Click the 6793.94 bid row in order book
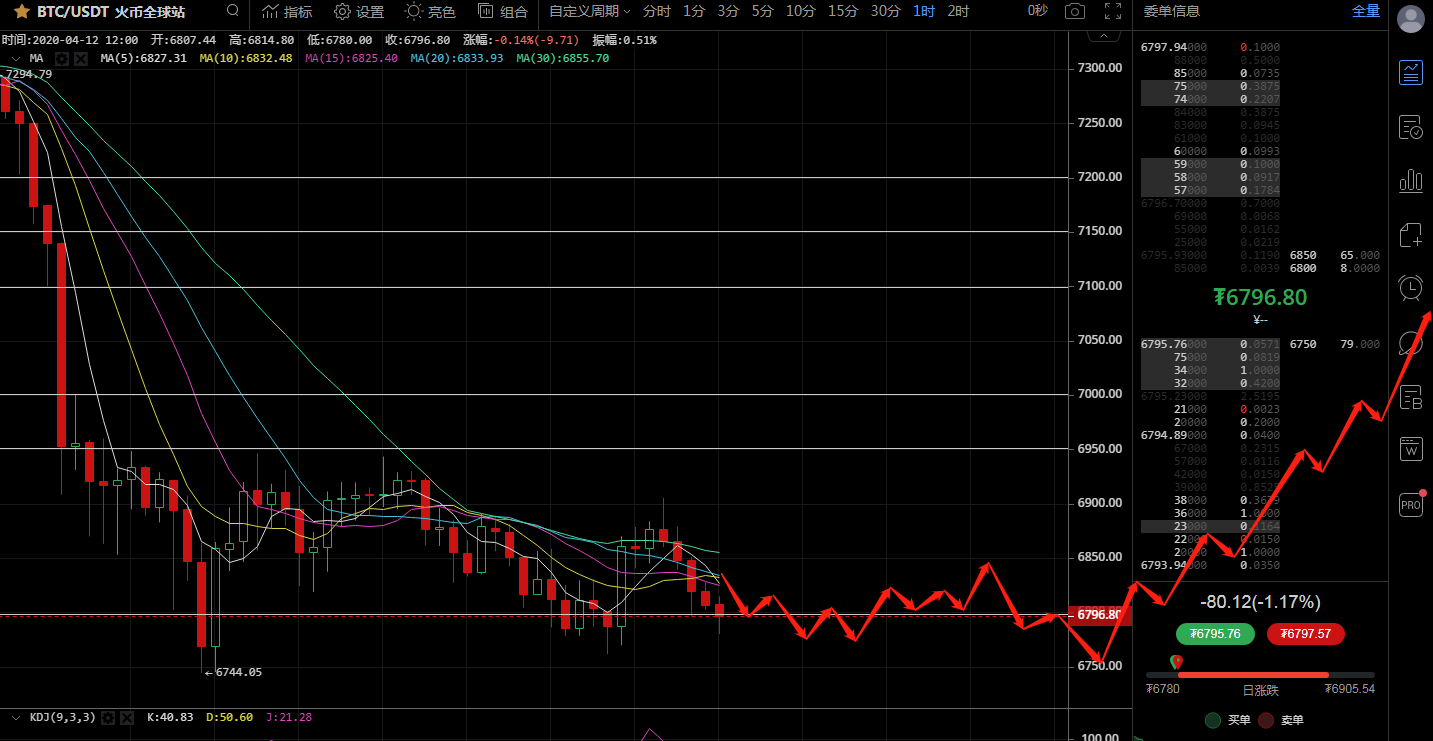The height and width of the screenshot is (741, 1433). tap(1210, 565)
